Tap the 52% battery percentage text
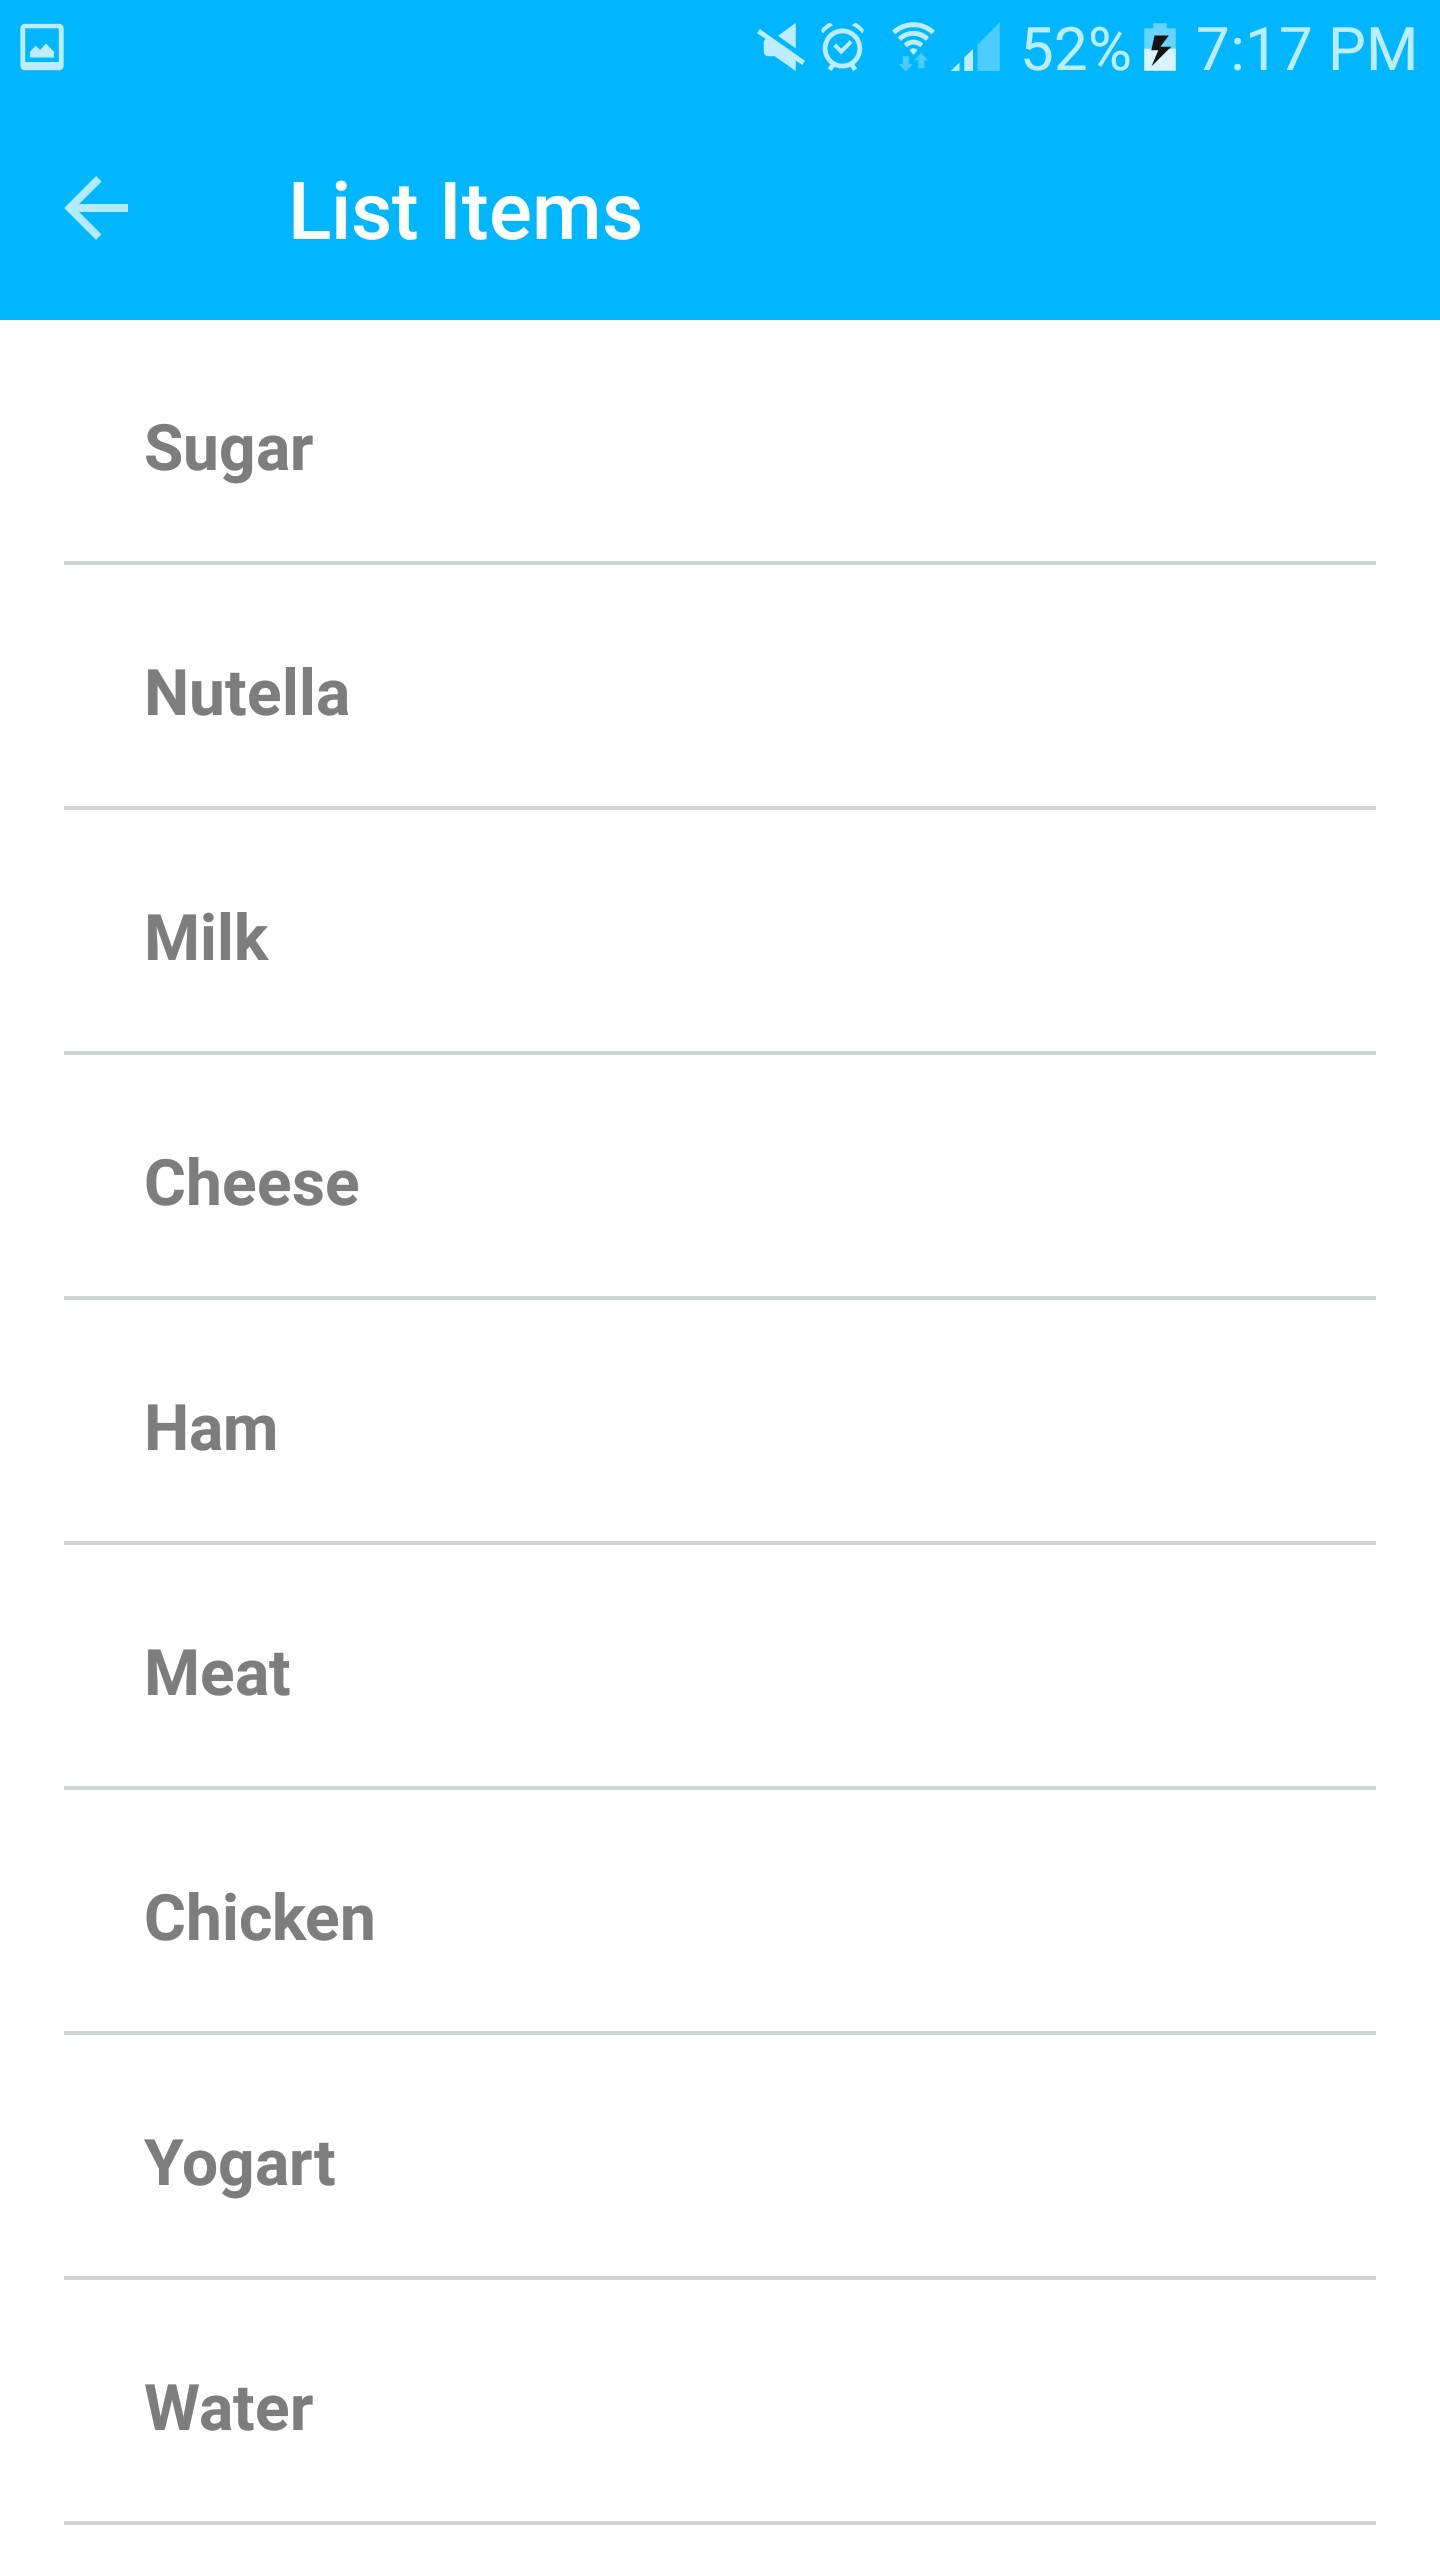 tap(1075, 49)
